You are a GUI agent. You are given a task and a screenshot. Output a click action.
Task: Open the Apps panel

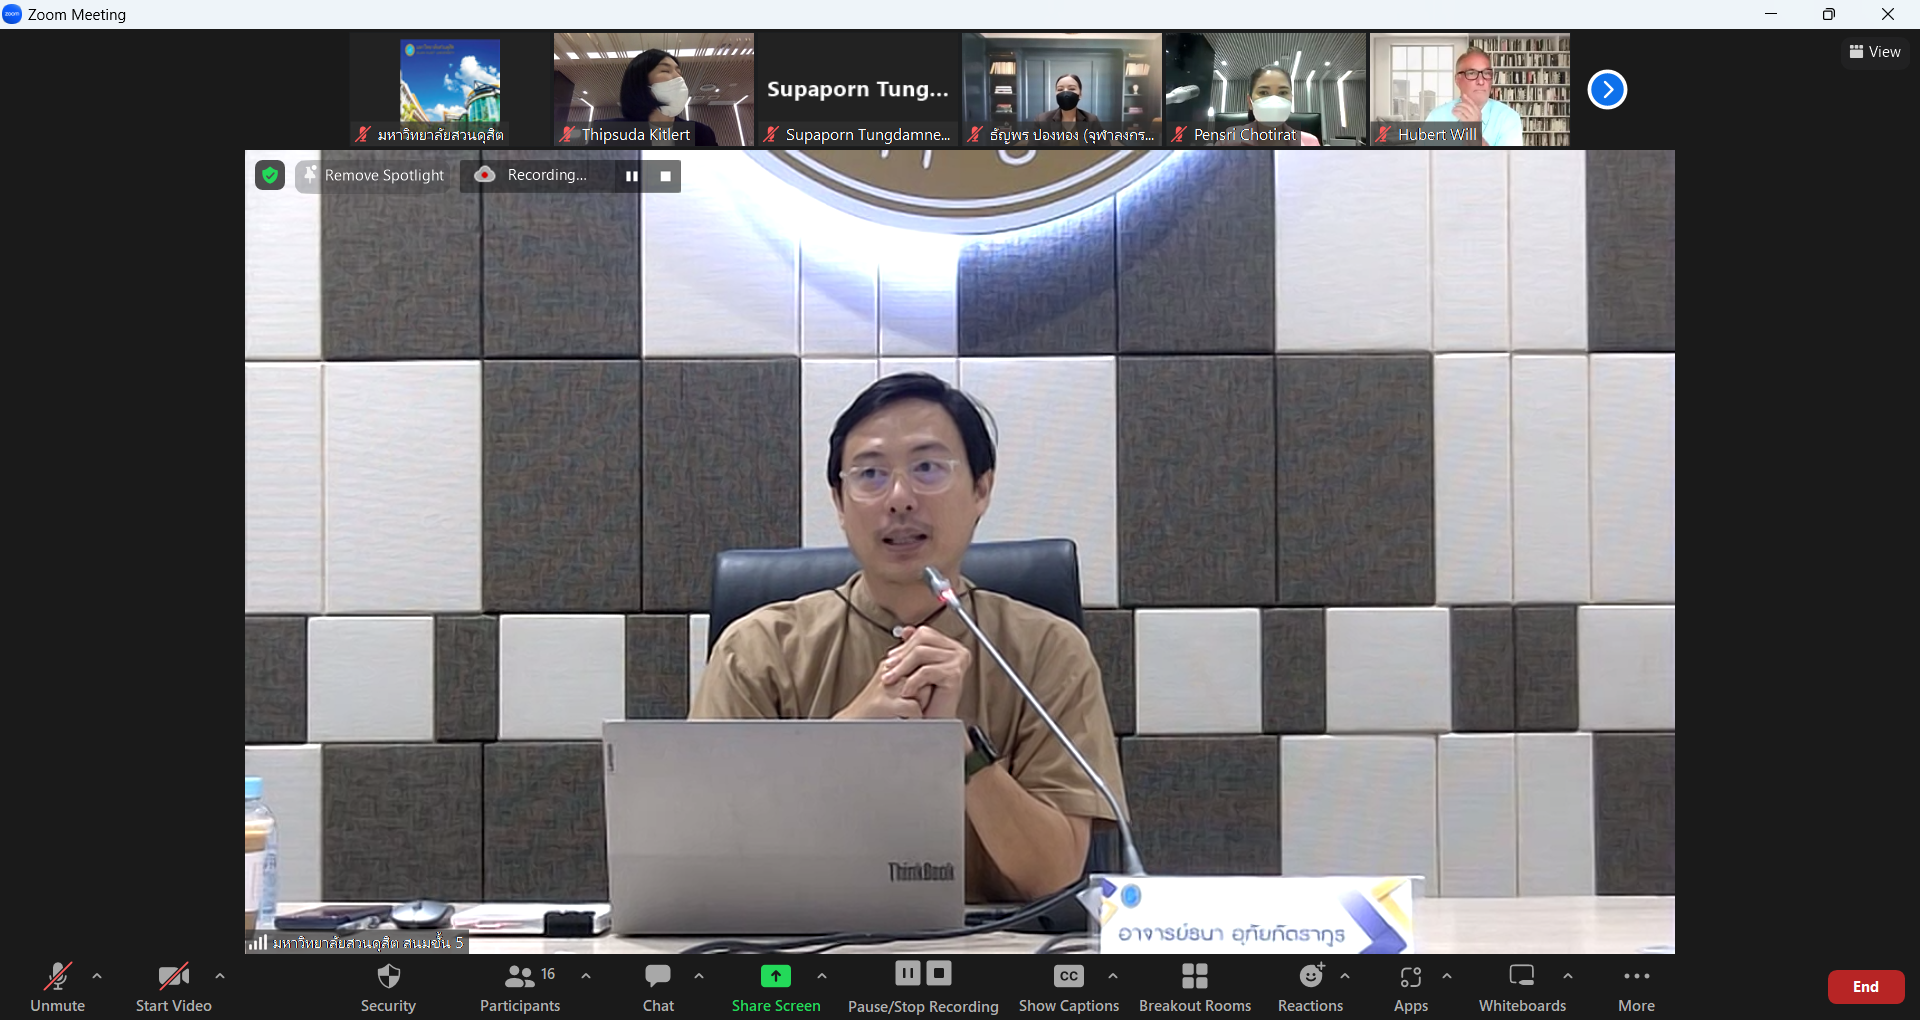click(1411, 987)
